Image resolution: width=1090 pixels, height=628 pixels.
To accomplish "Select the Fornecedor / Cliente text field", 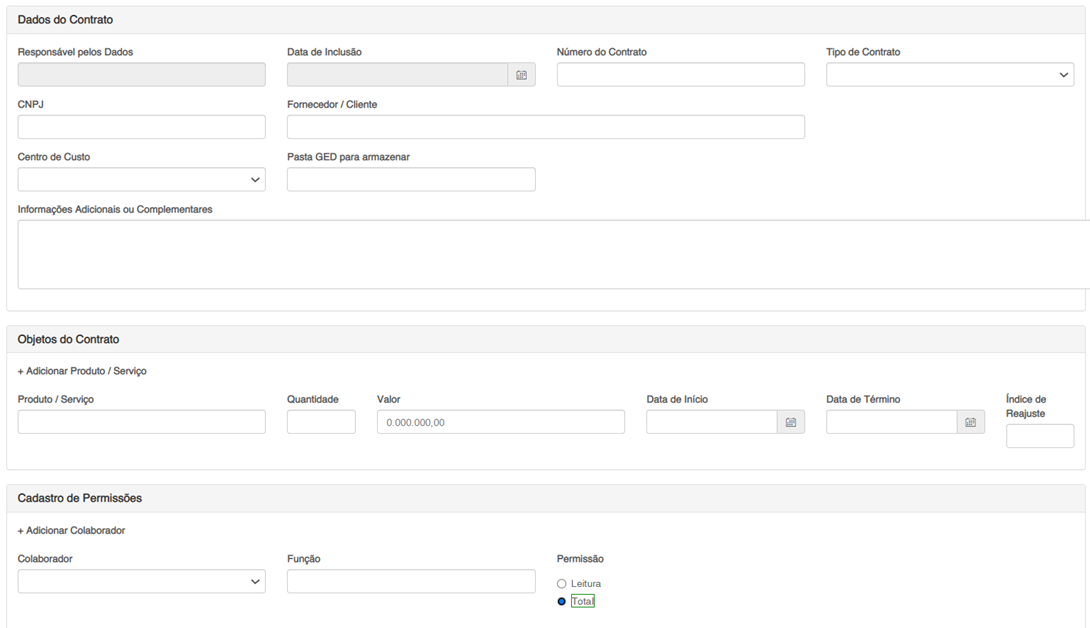I will click(x=545, y=127).
